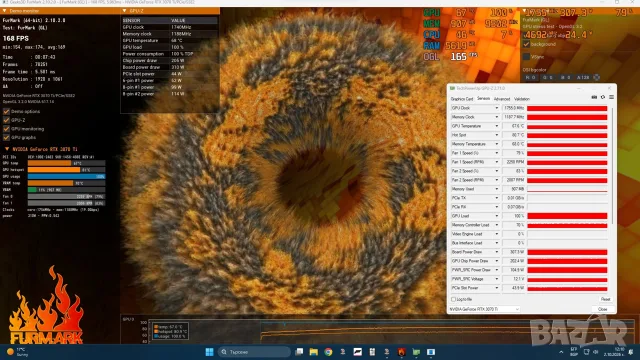Click the taskbar search box
The height and width of the screenshot is (360, 640).
pos(254,352)
